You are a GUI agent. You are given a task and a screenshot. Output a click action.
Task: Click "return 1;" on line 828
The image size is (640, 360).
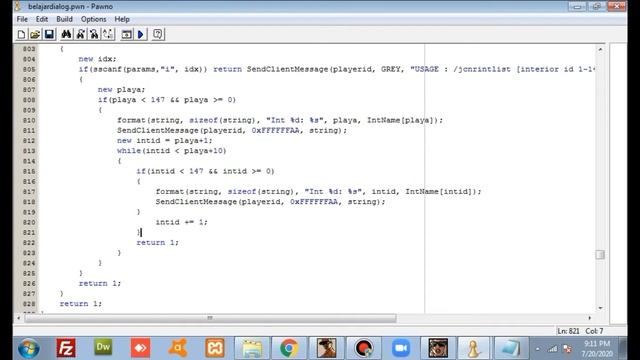(80, 304)
